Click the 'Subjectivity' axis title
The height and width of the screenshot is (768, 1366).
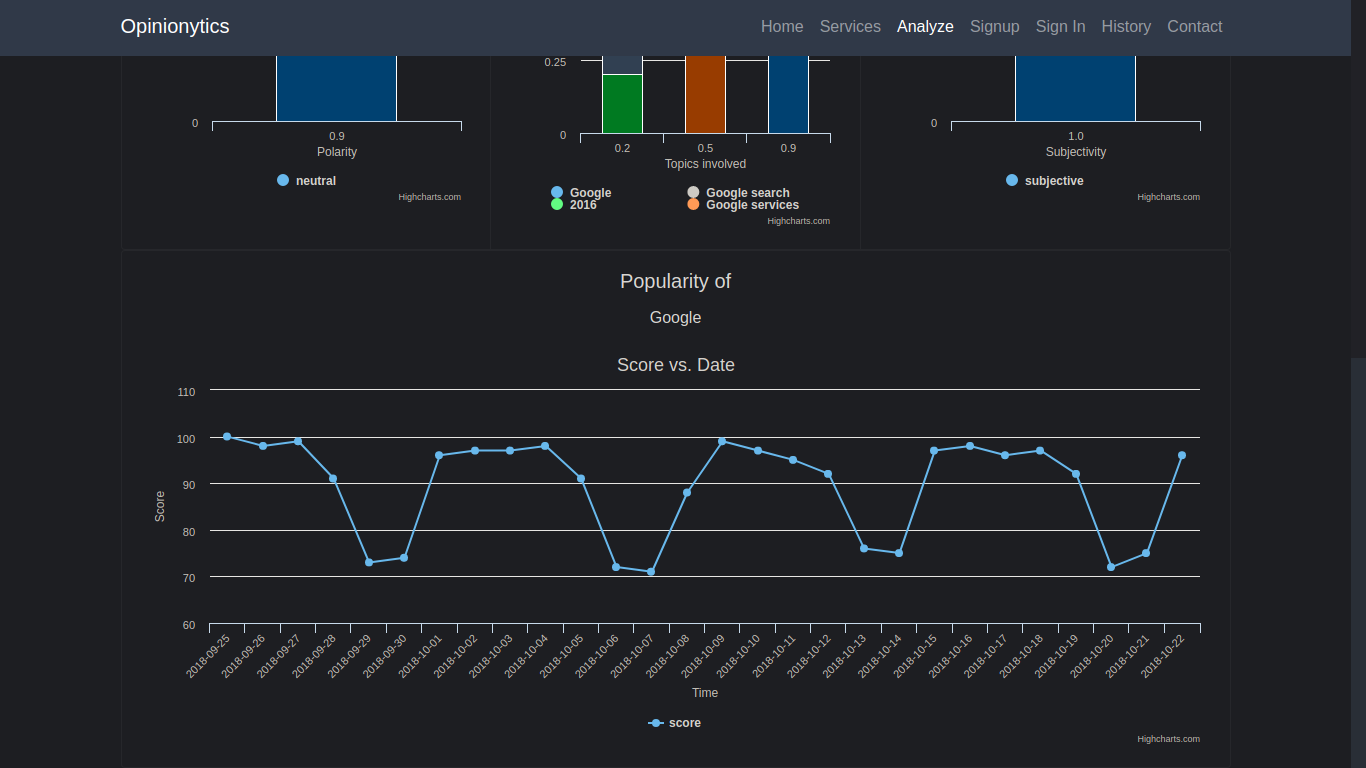pos(1076,152)
